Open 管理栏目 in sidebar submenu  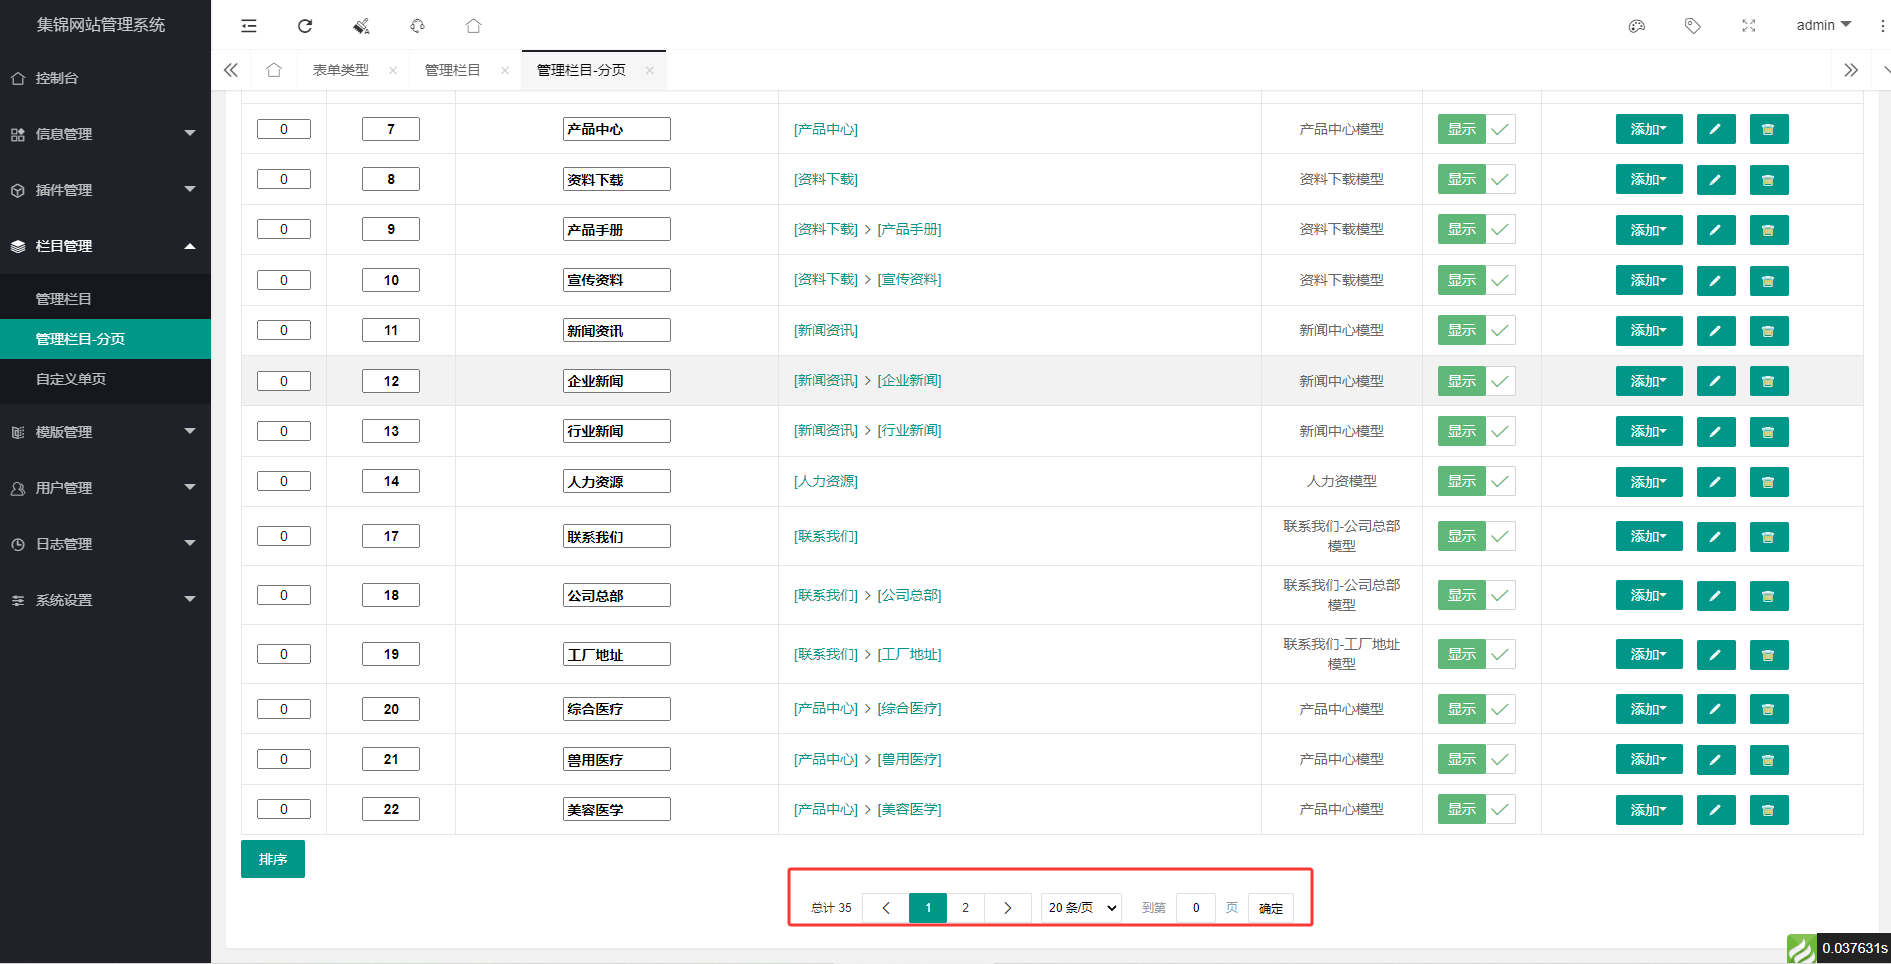(105, 299)
